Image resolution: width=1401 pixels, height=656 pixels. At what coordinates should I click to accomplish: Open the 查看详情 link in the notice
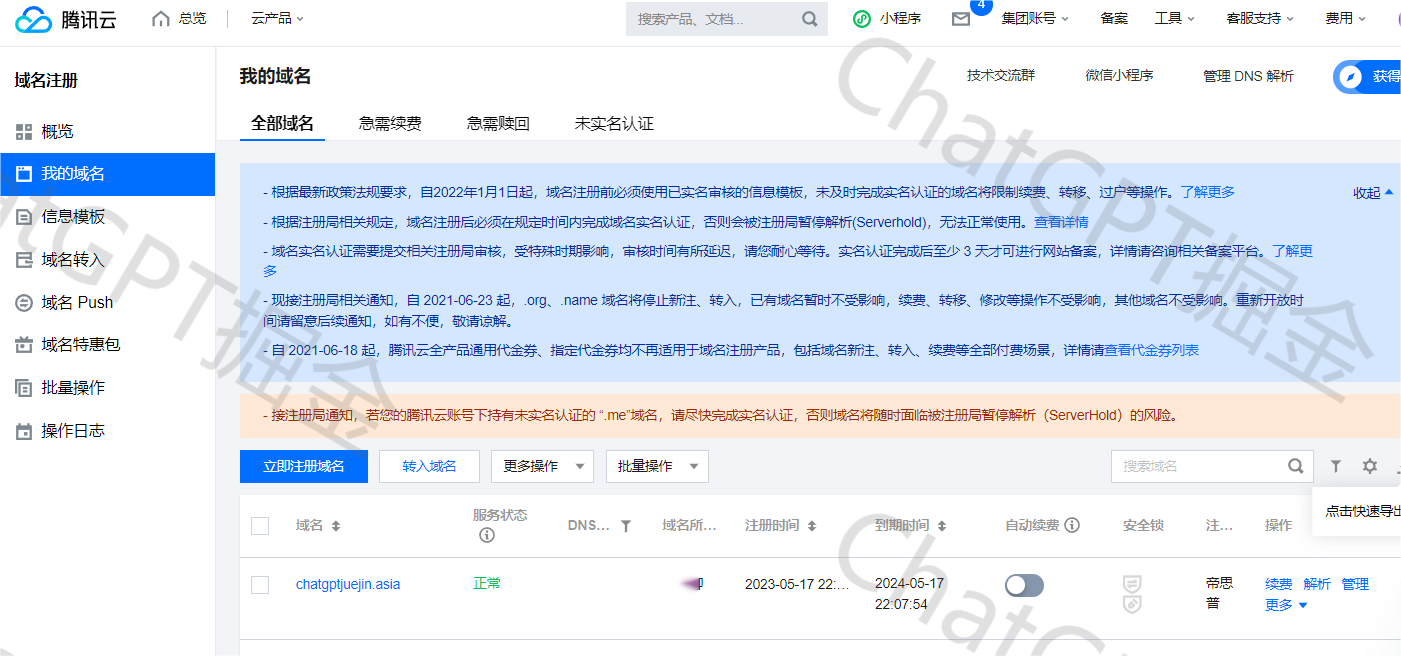1061,222
